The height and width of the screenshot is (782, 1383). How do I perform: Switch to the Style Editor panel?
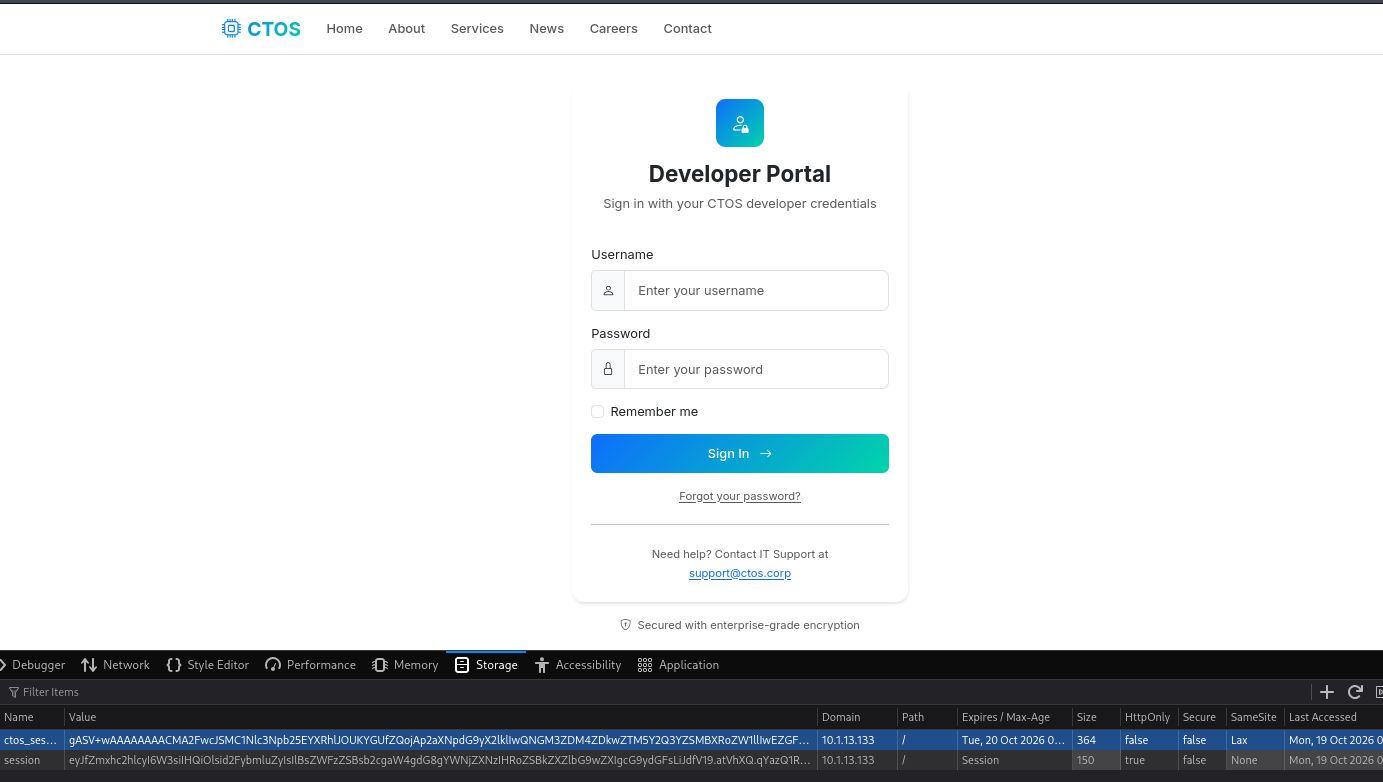click(207, 665)
